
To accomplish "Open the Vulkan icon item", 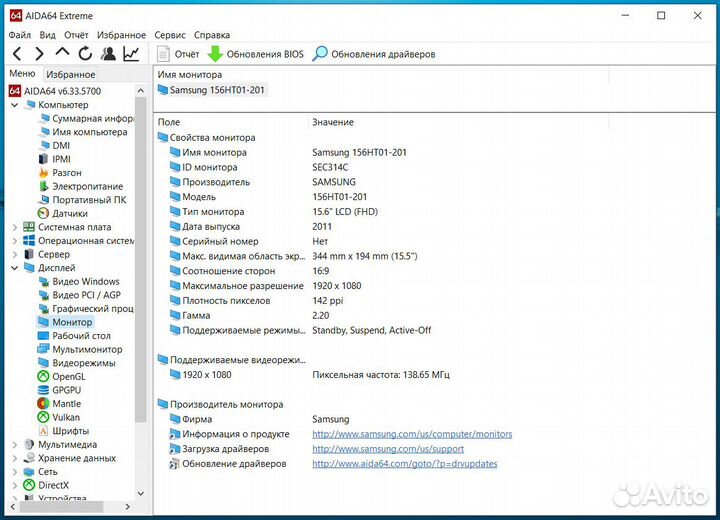I will click(x=59, y=418).
